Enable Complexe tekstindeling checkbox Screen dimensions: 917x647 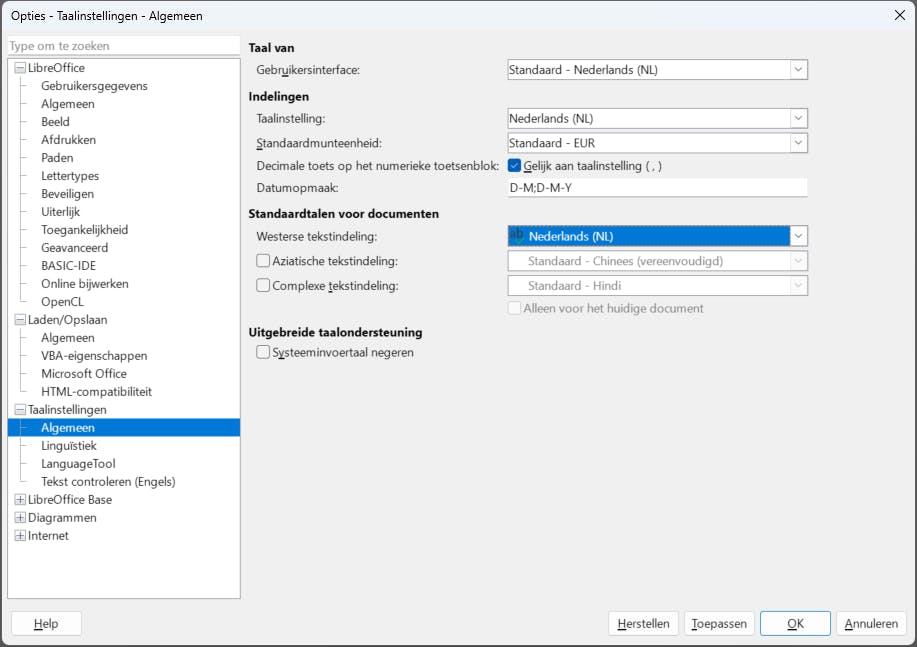tap(264, 285)
